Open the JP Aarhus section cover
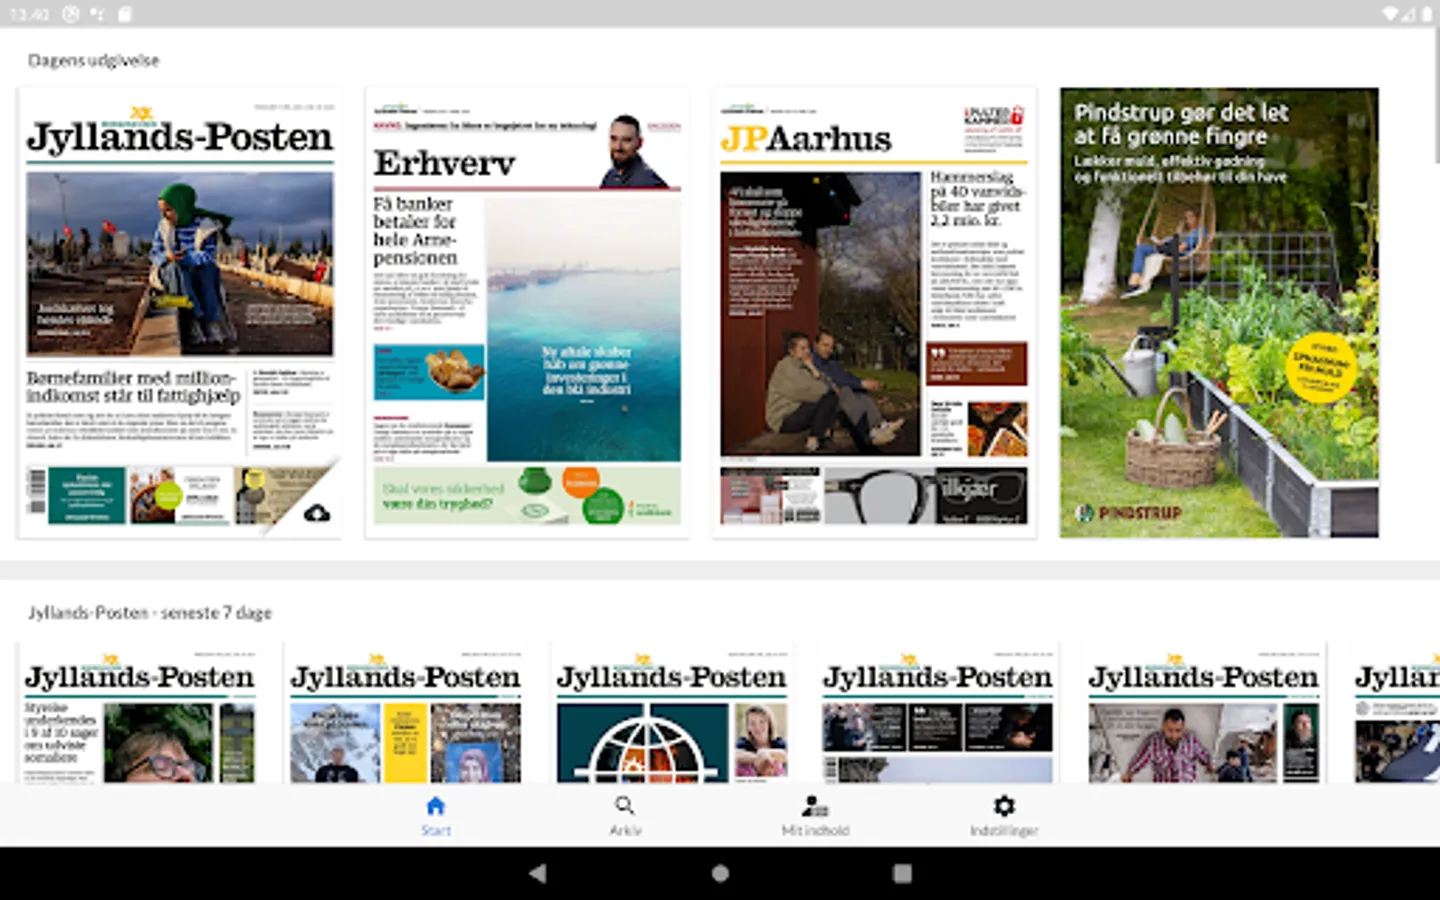1440x900 pixels. tap(874, 313)
